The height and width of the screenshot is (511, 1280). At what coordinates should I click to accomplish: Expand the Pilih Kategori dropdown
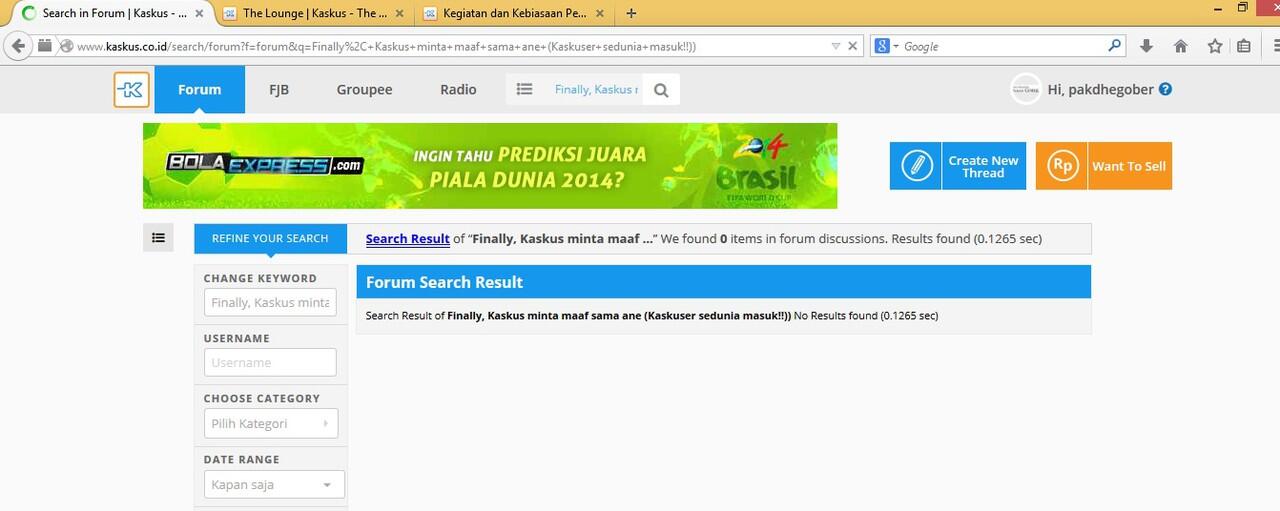[271, 423]
